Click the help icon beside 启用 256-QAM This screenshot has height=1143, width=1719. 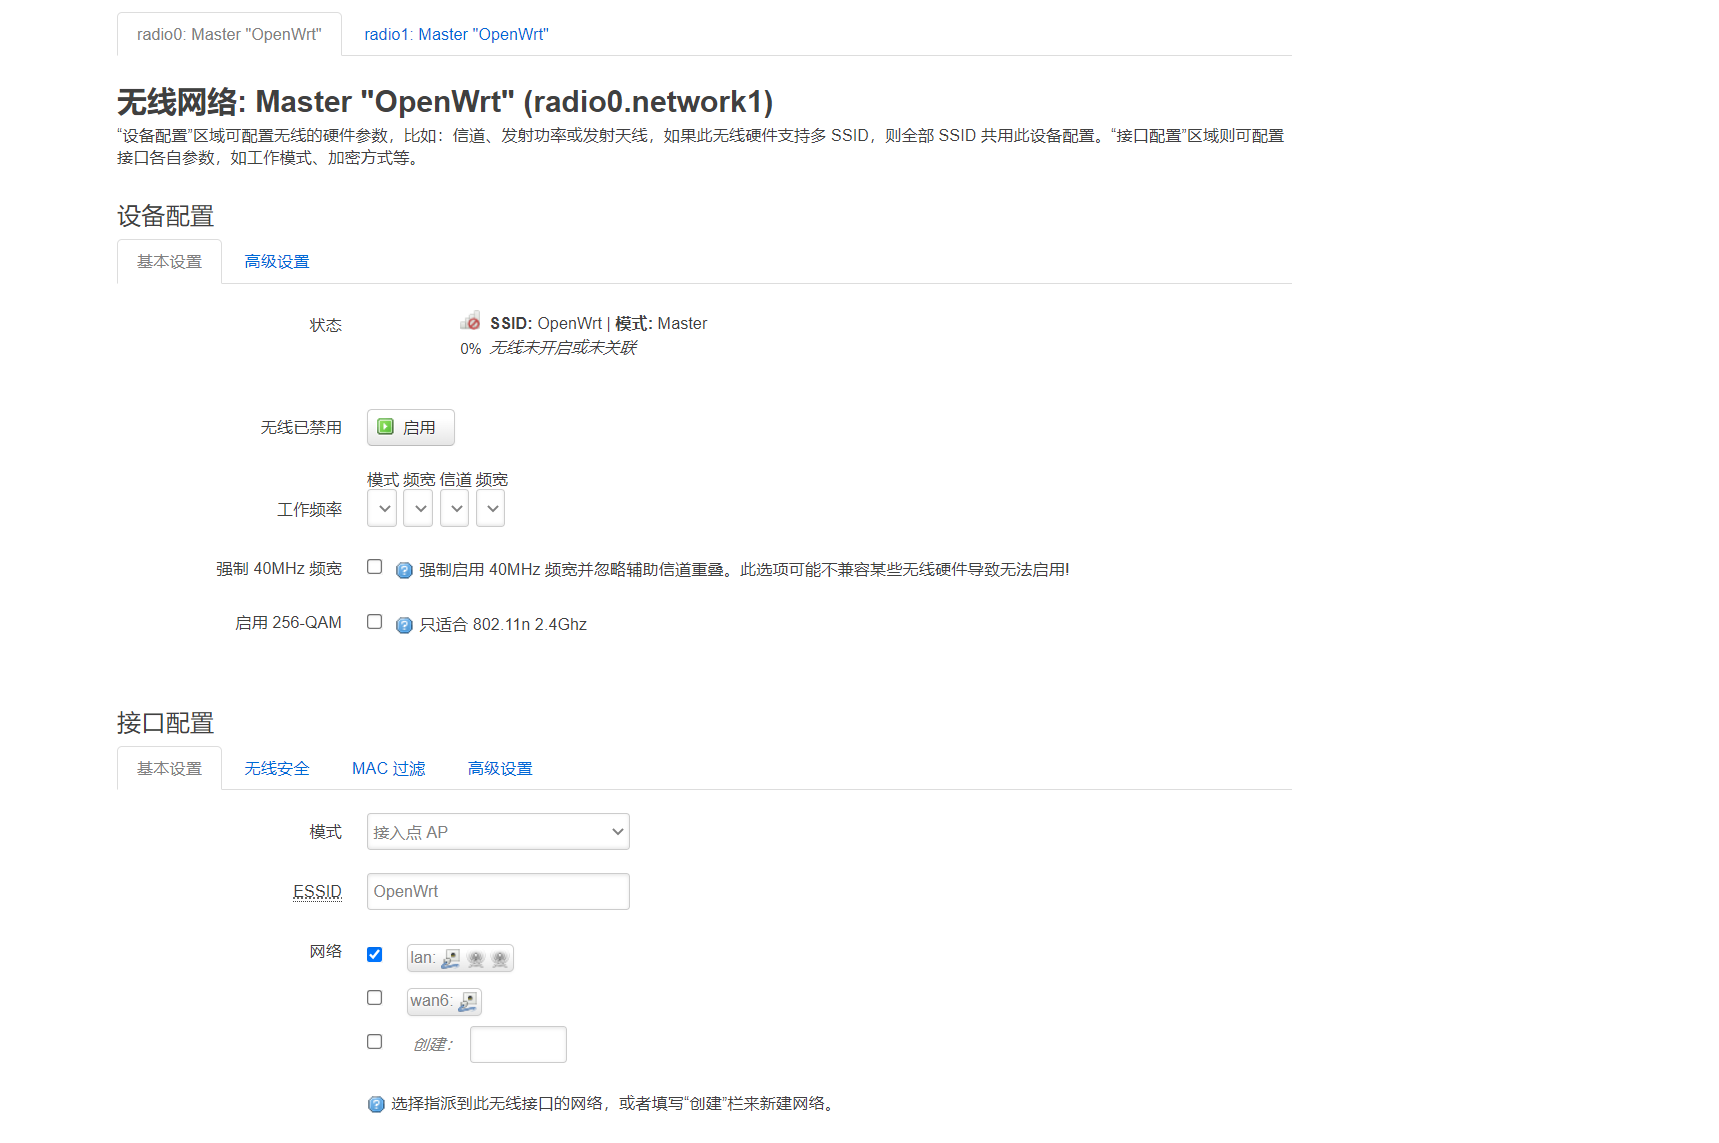click(403, 624)
